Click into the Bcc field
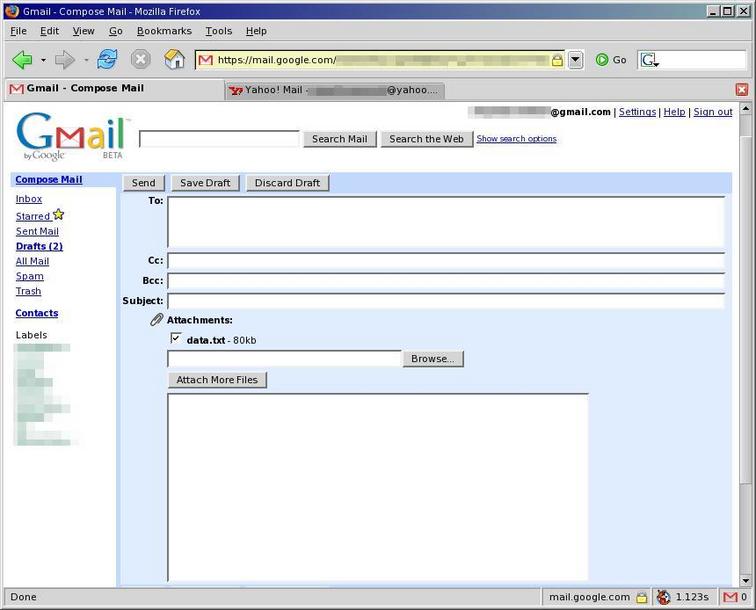The height and width of the screenshot is (610, 756). (x=446, y=281)
